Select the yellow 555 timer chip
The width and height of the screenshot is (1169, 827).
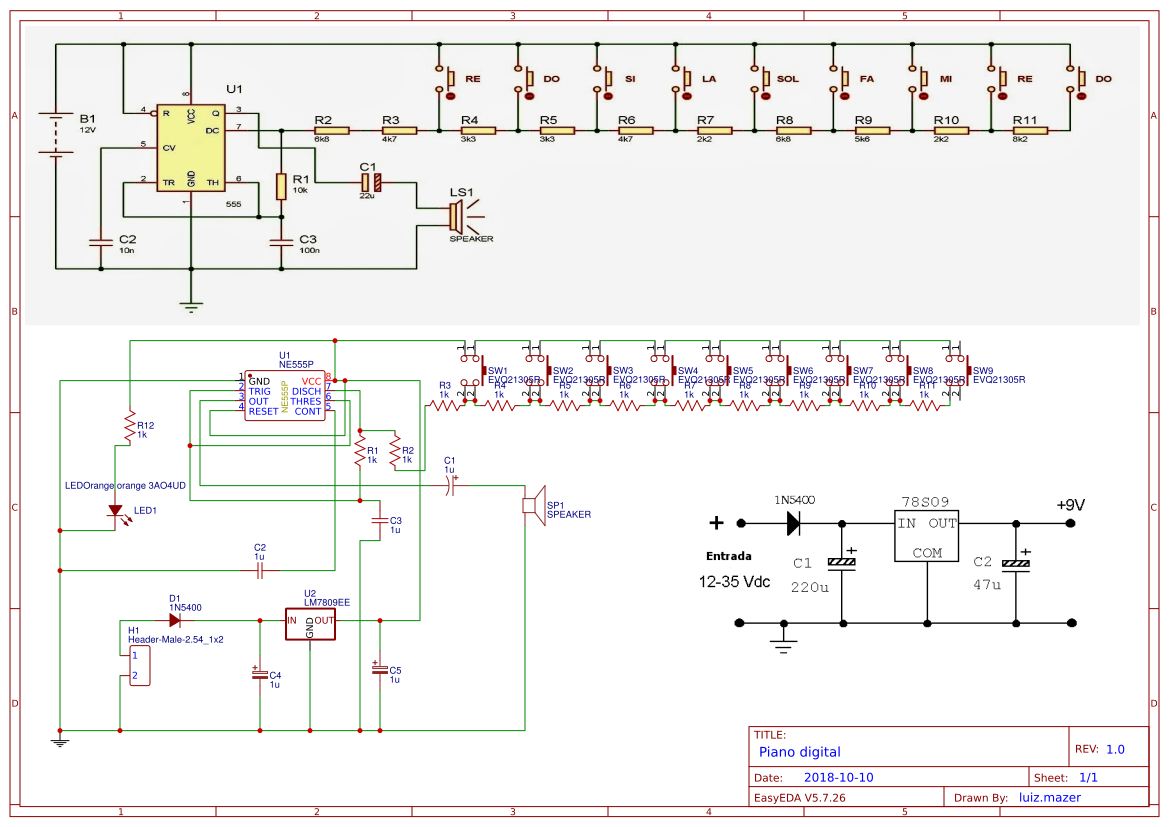190,146
